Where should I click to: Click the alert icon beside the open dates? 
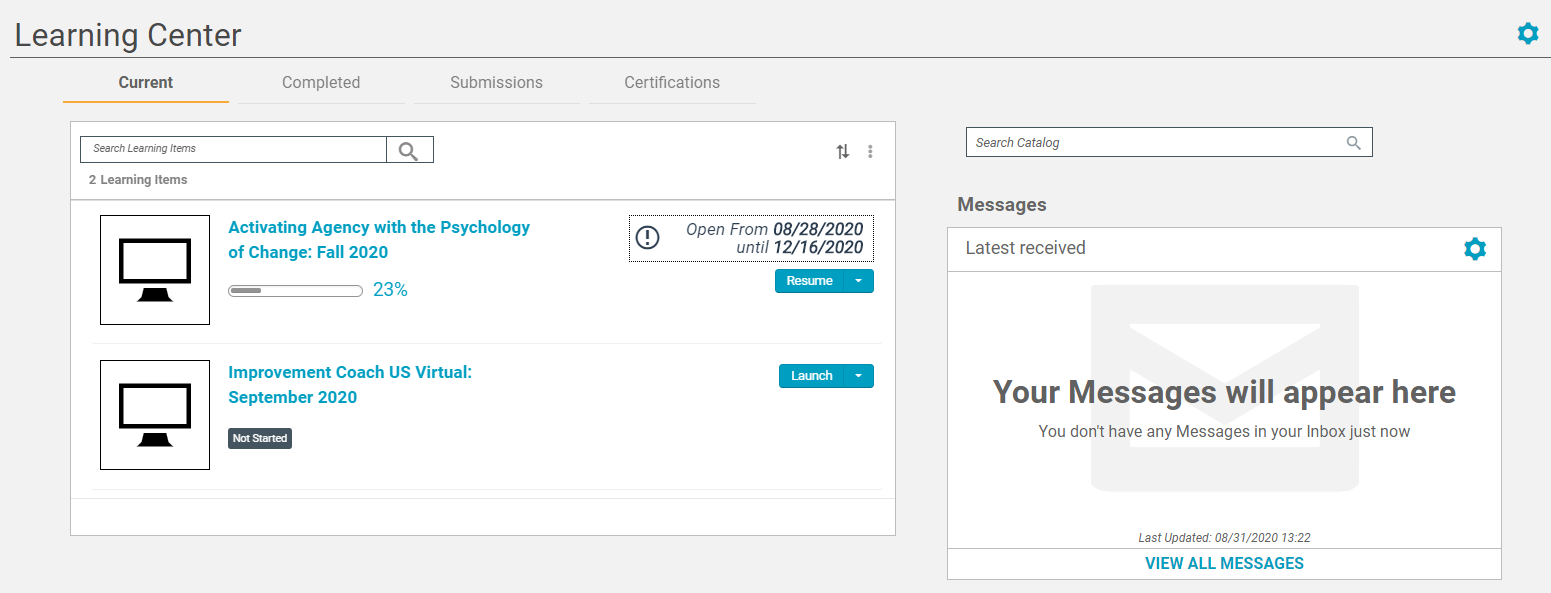(648, 237)
